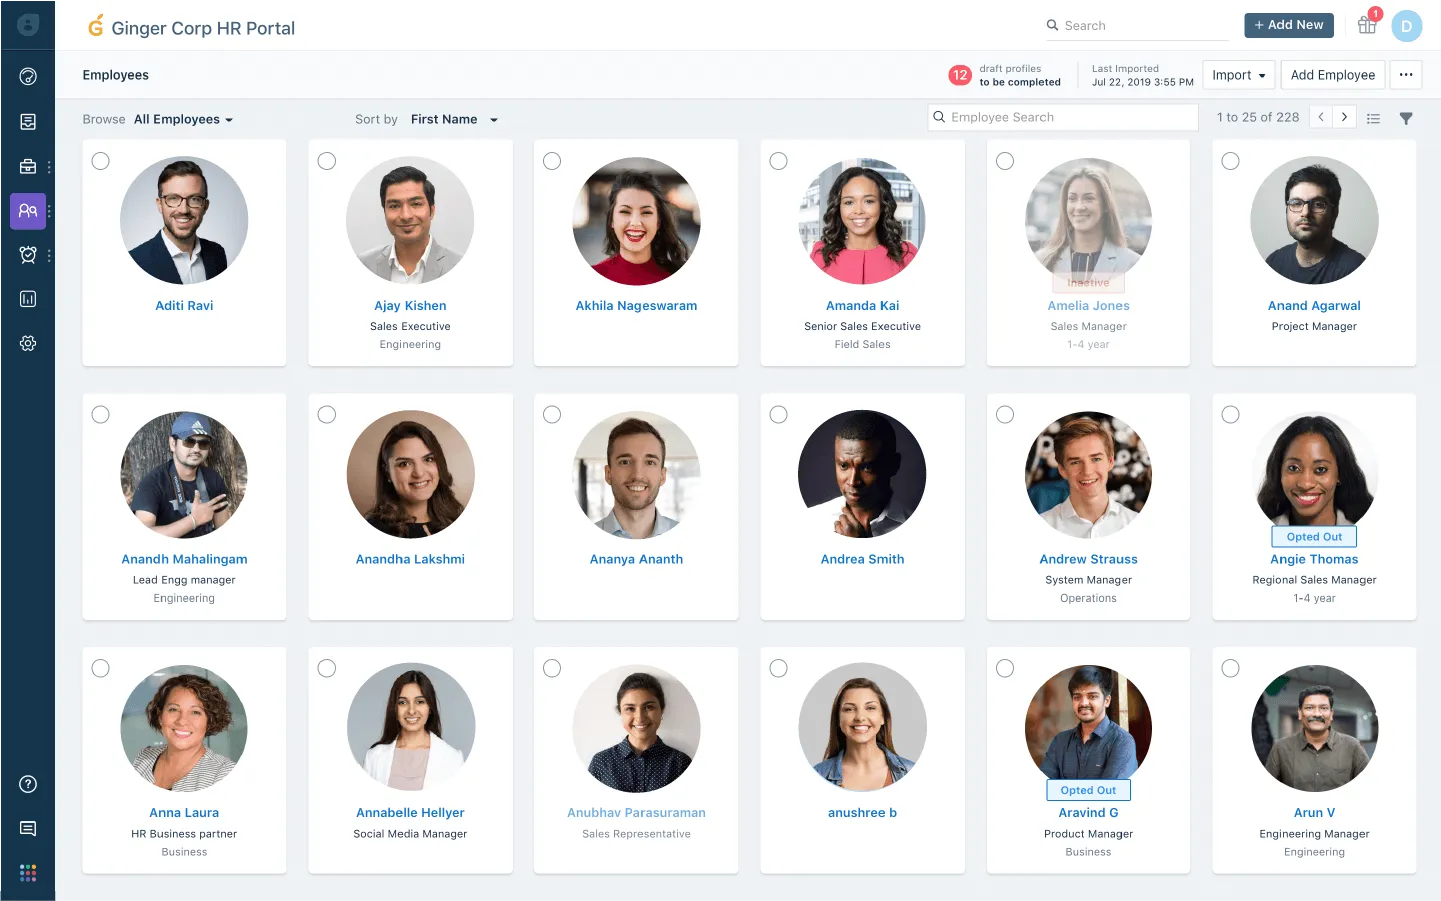
Task: Expand the All Employees browse dropdown
Action: pos(183,119)
